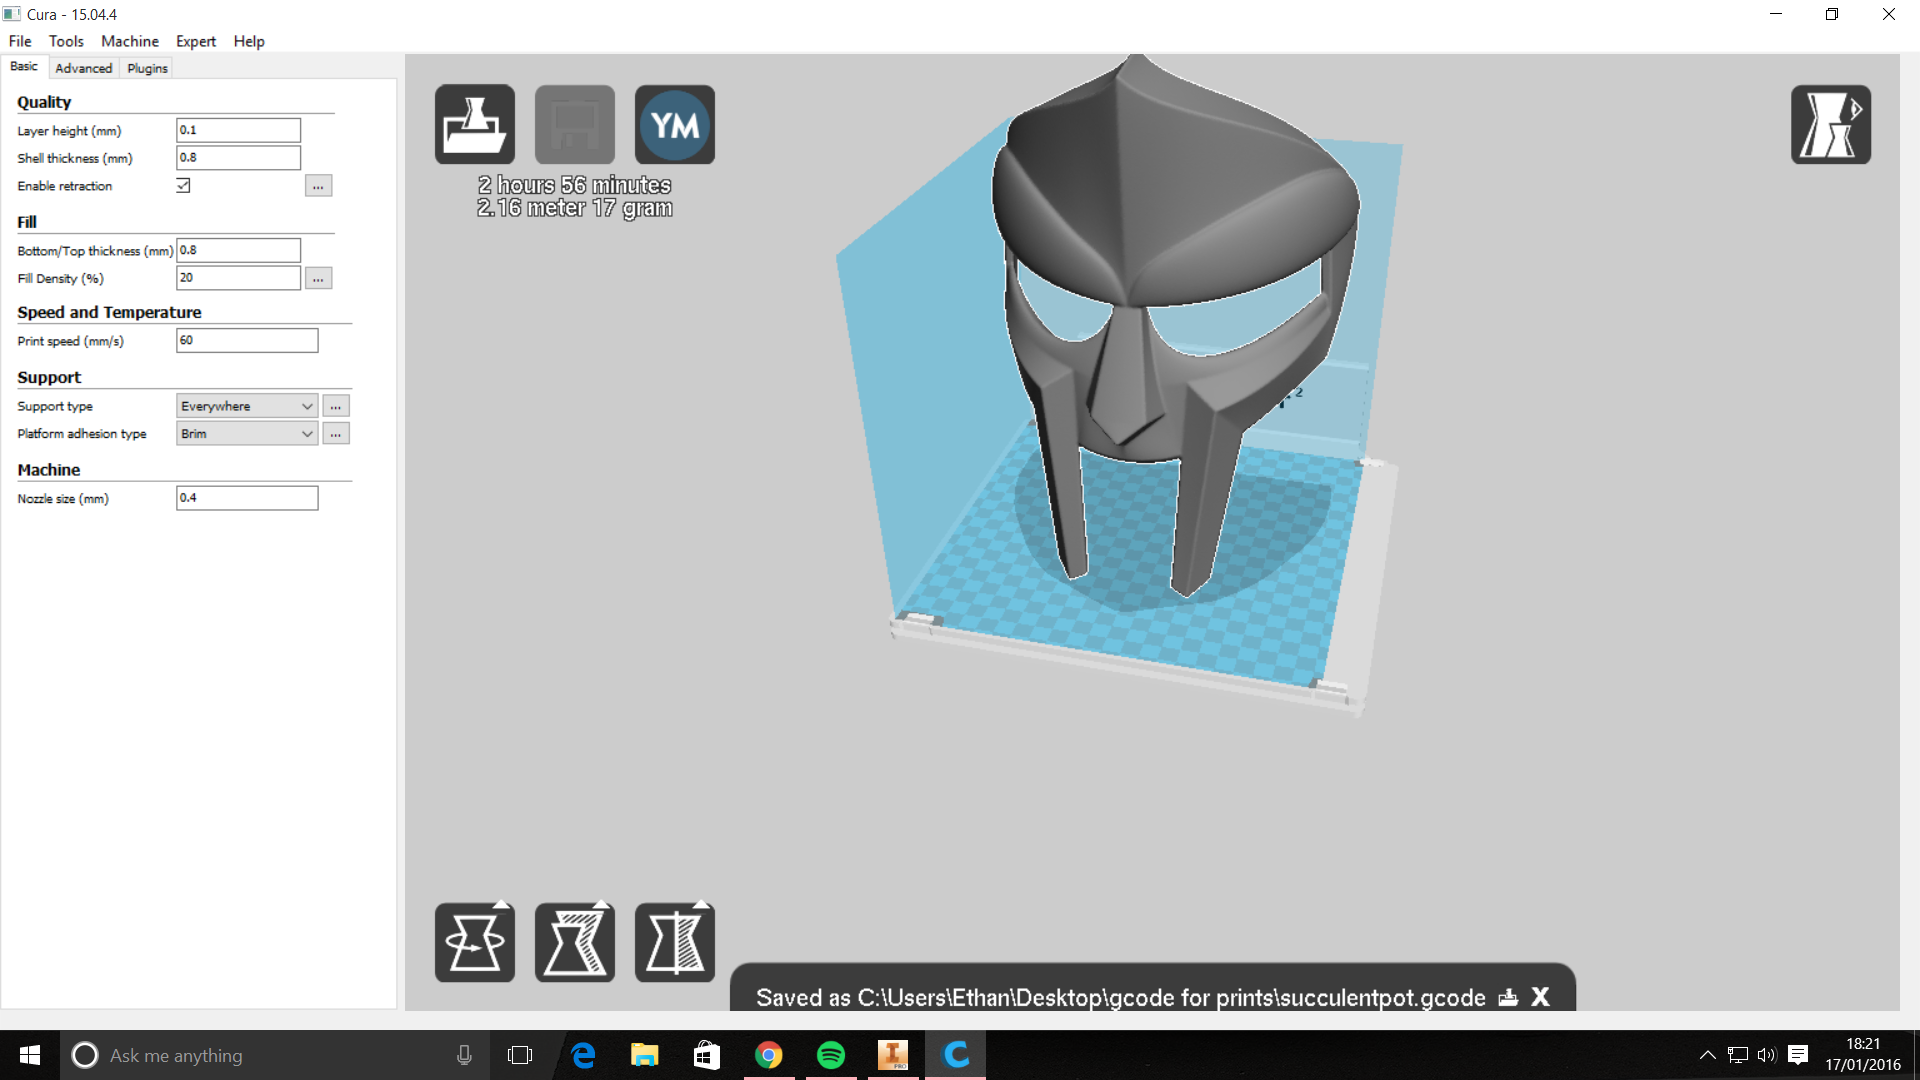Open the File menu
1920x1080 pixels.
click(20, 41)
